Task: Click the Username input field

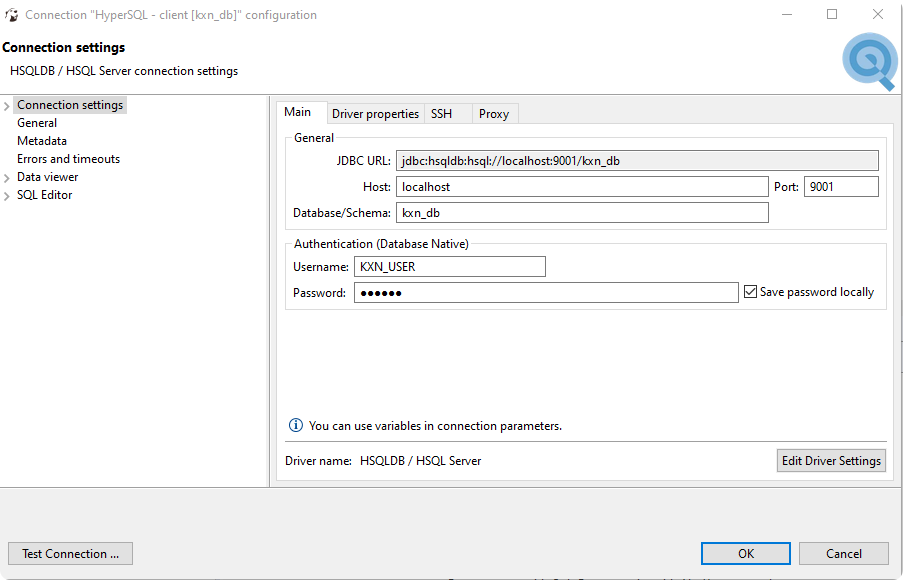Action: 449,267
